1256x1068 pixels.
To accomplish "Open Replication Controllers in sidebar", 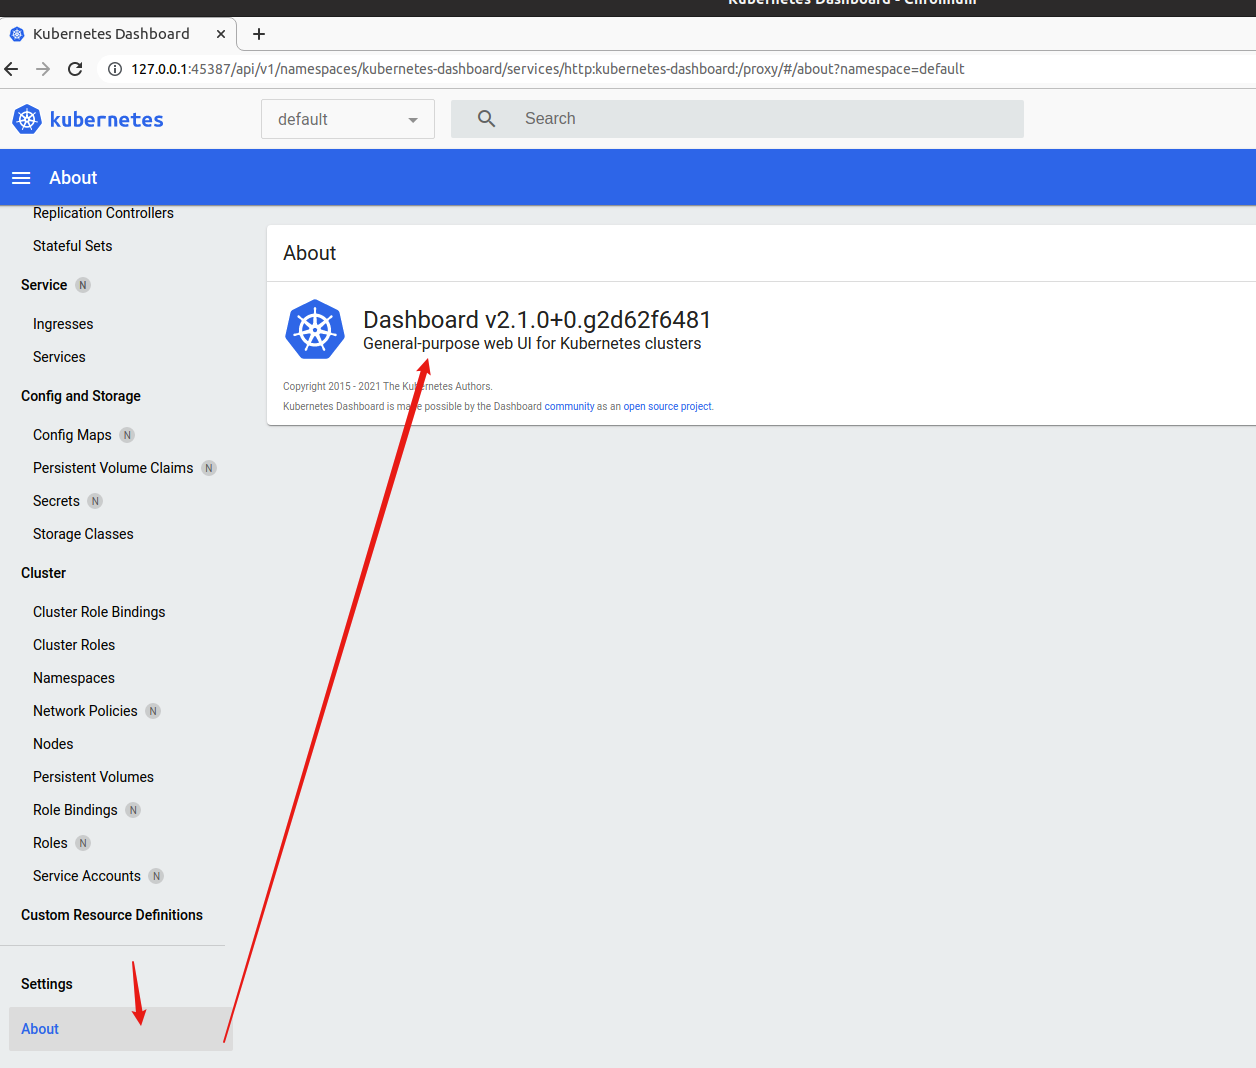I will point(103,213).
